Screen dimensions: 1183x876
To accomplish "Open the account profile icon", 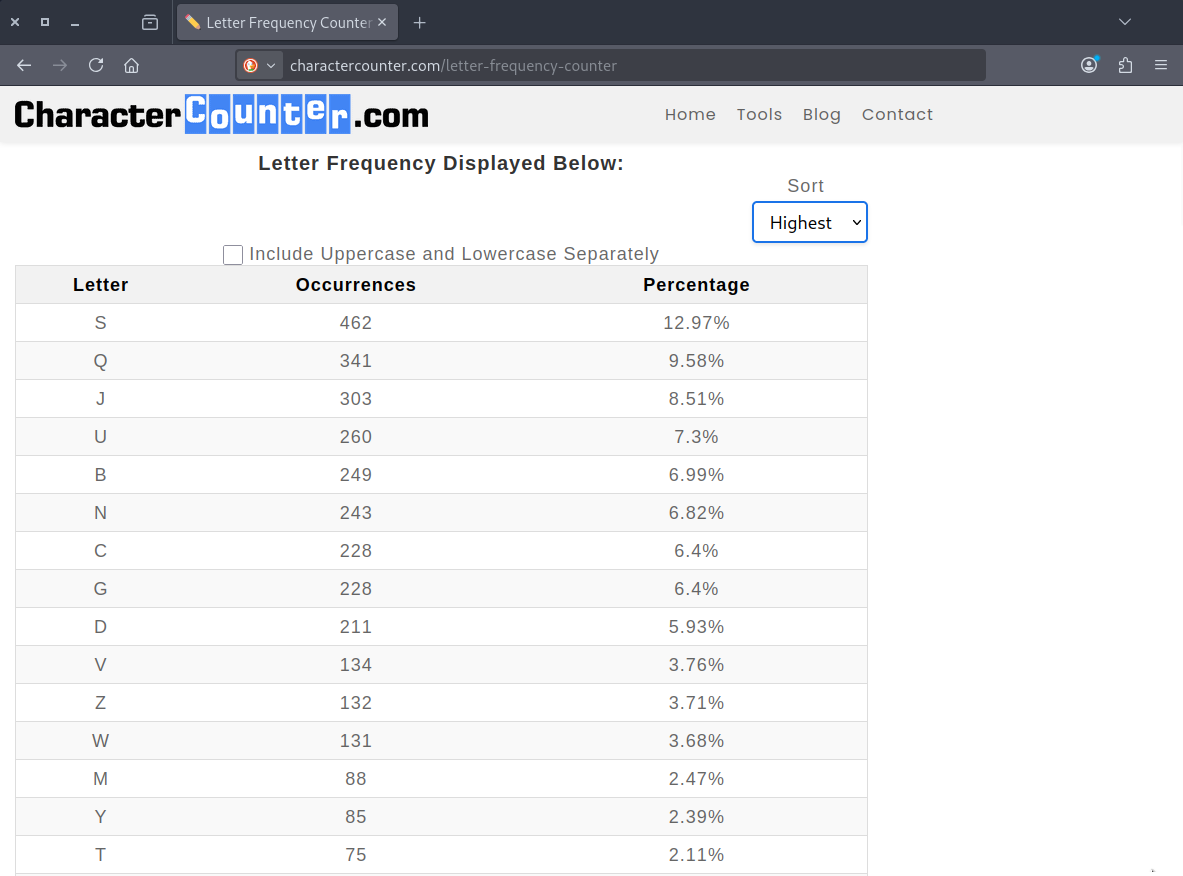I will (x=1089, y=65).
